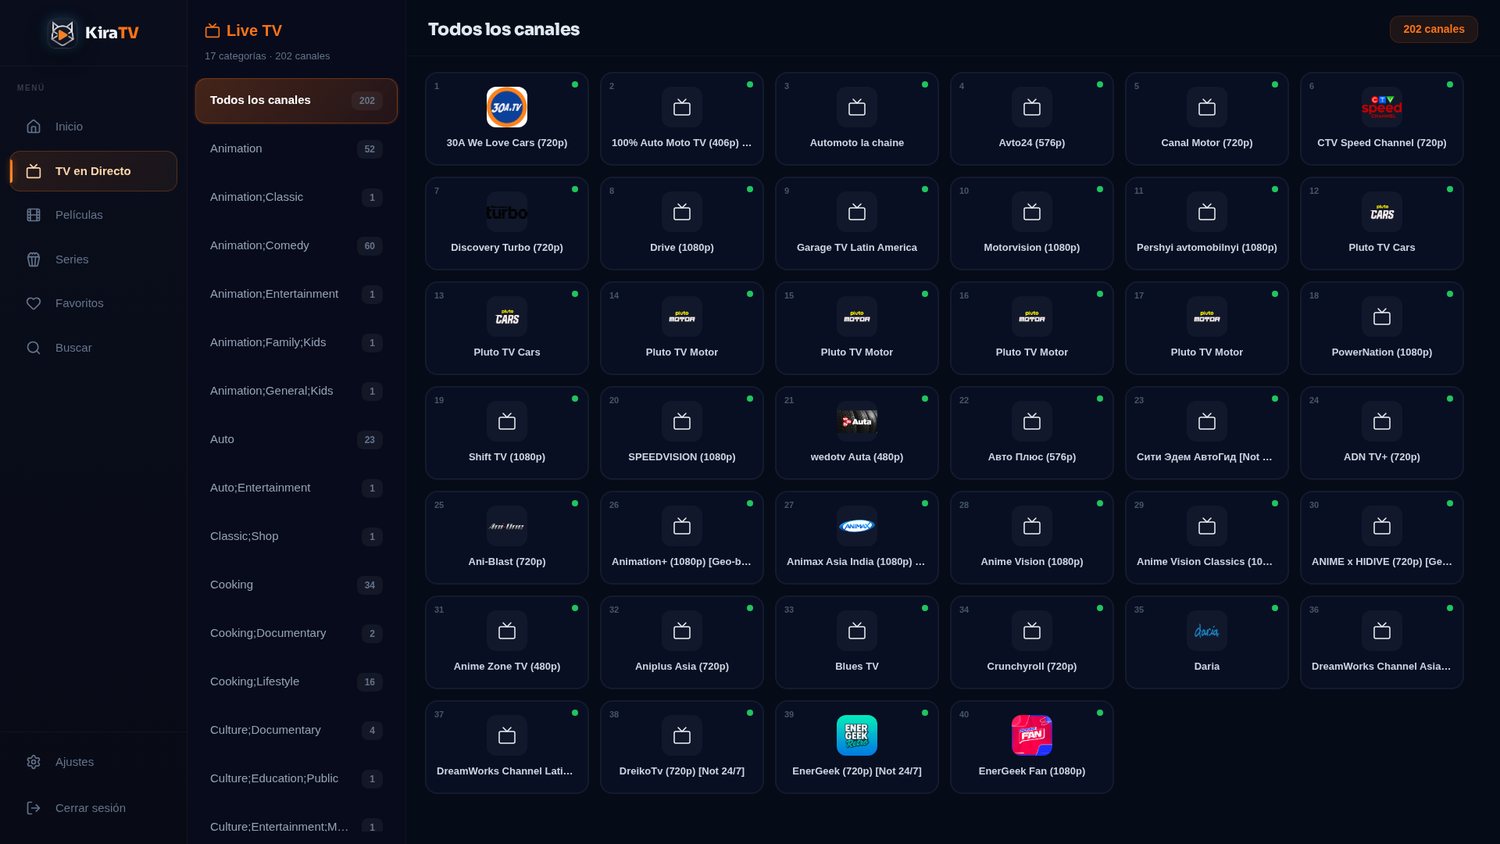Select the Cooking category
The width and height of the screenshot is (1500, 844).
coord(296,585)
